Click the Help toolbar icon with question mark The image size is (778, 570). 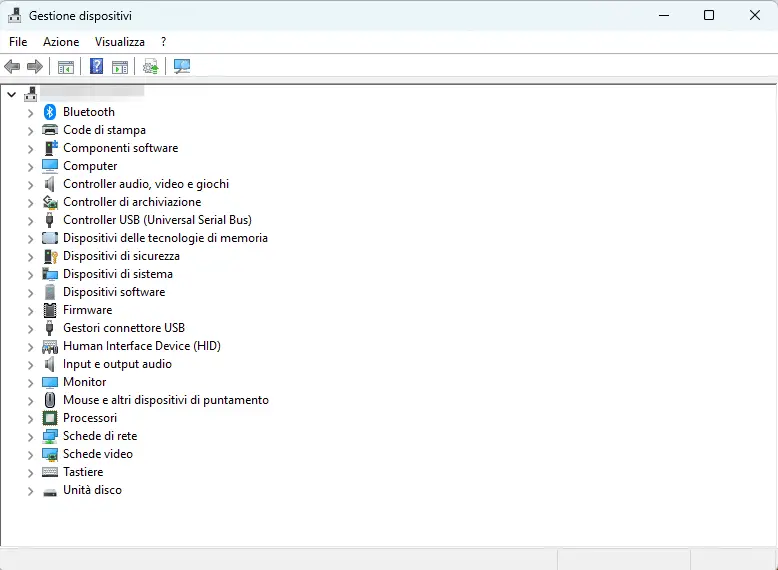coord(96,67)
